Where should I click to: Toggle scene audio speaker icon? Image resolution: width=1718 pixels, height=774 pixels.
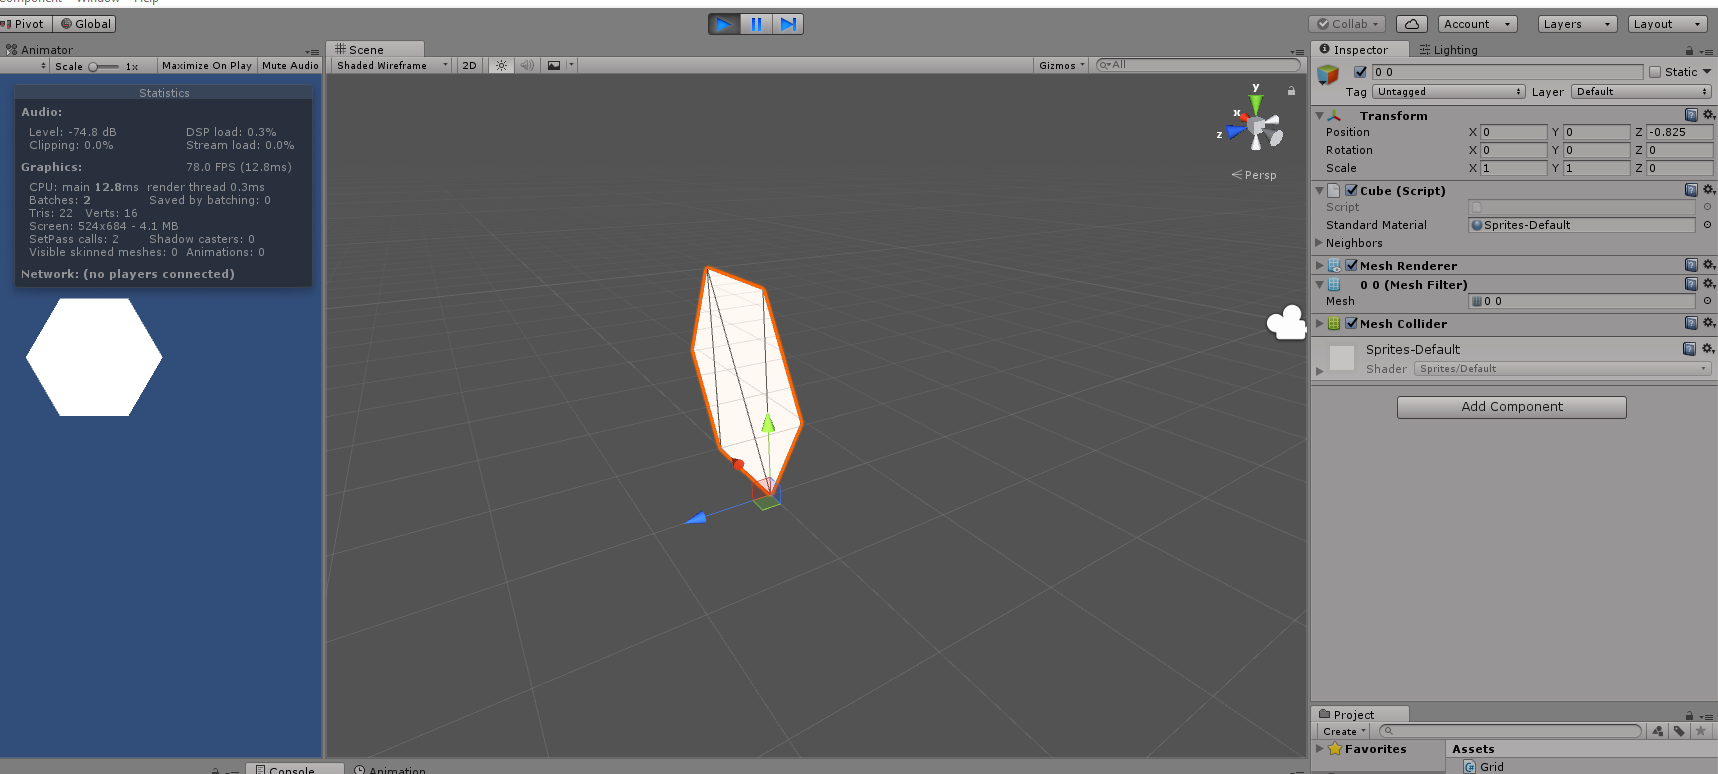pos(527,65)
